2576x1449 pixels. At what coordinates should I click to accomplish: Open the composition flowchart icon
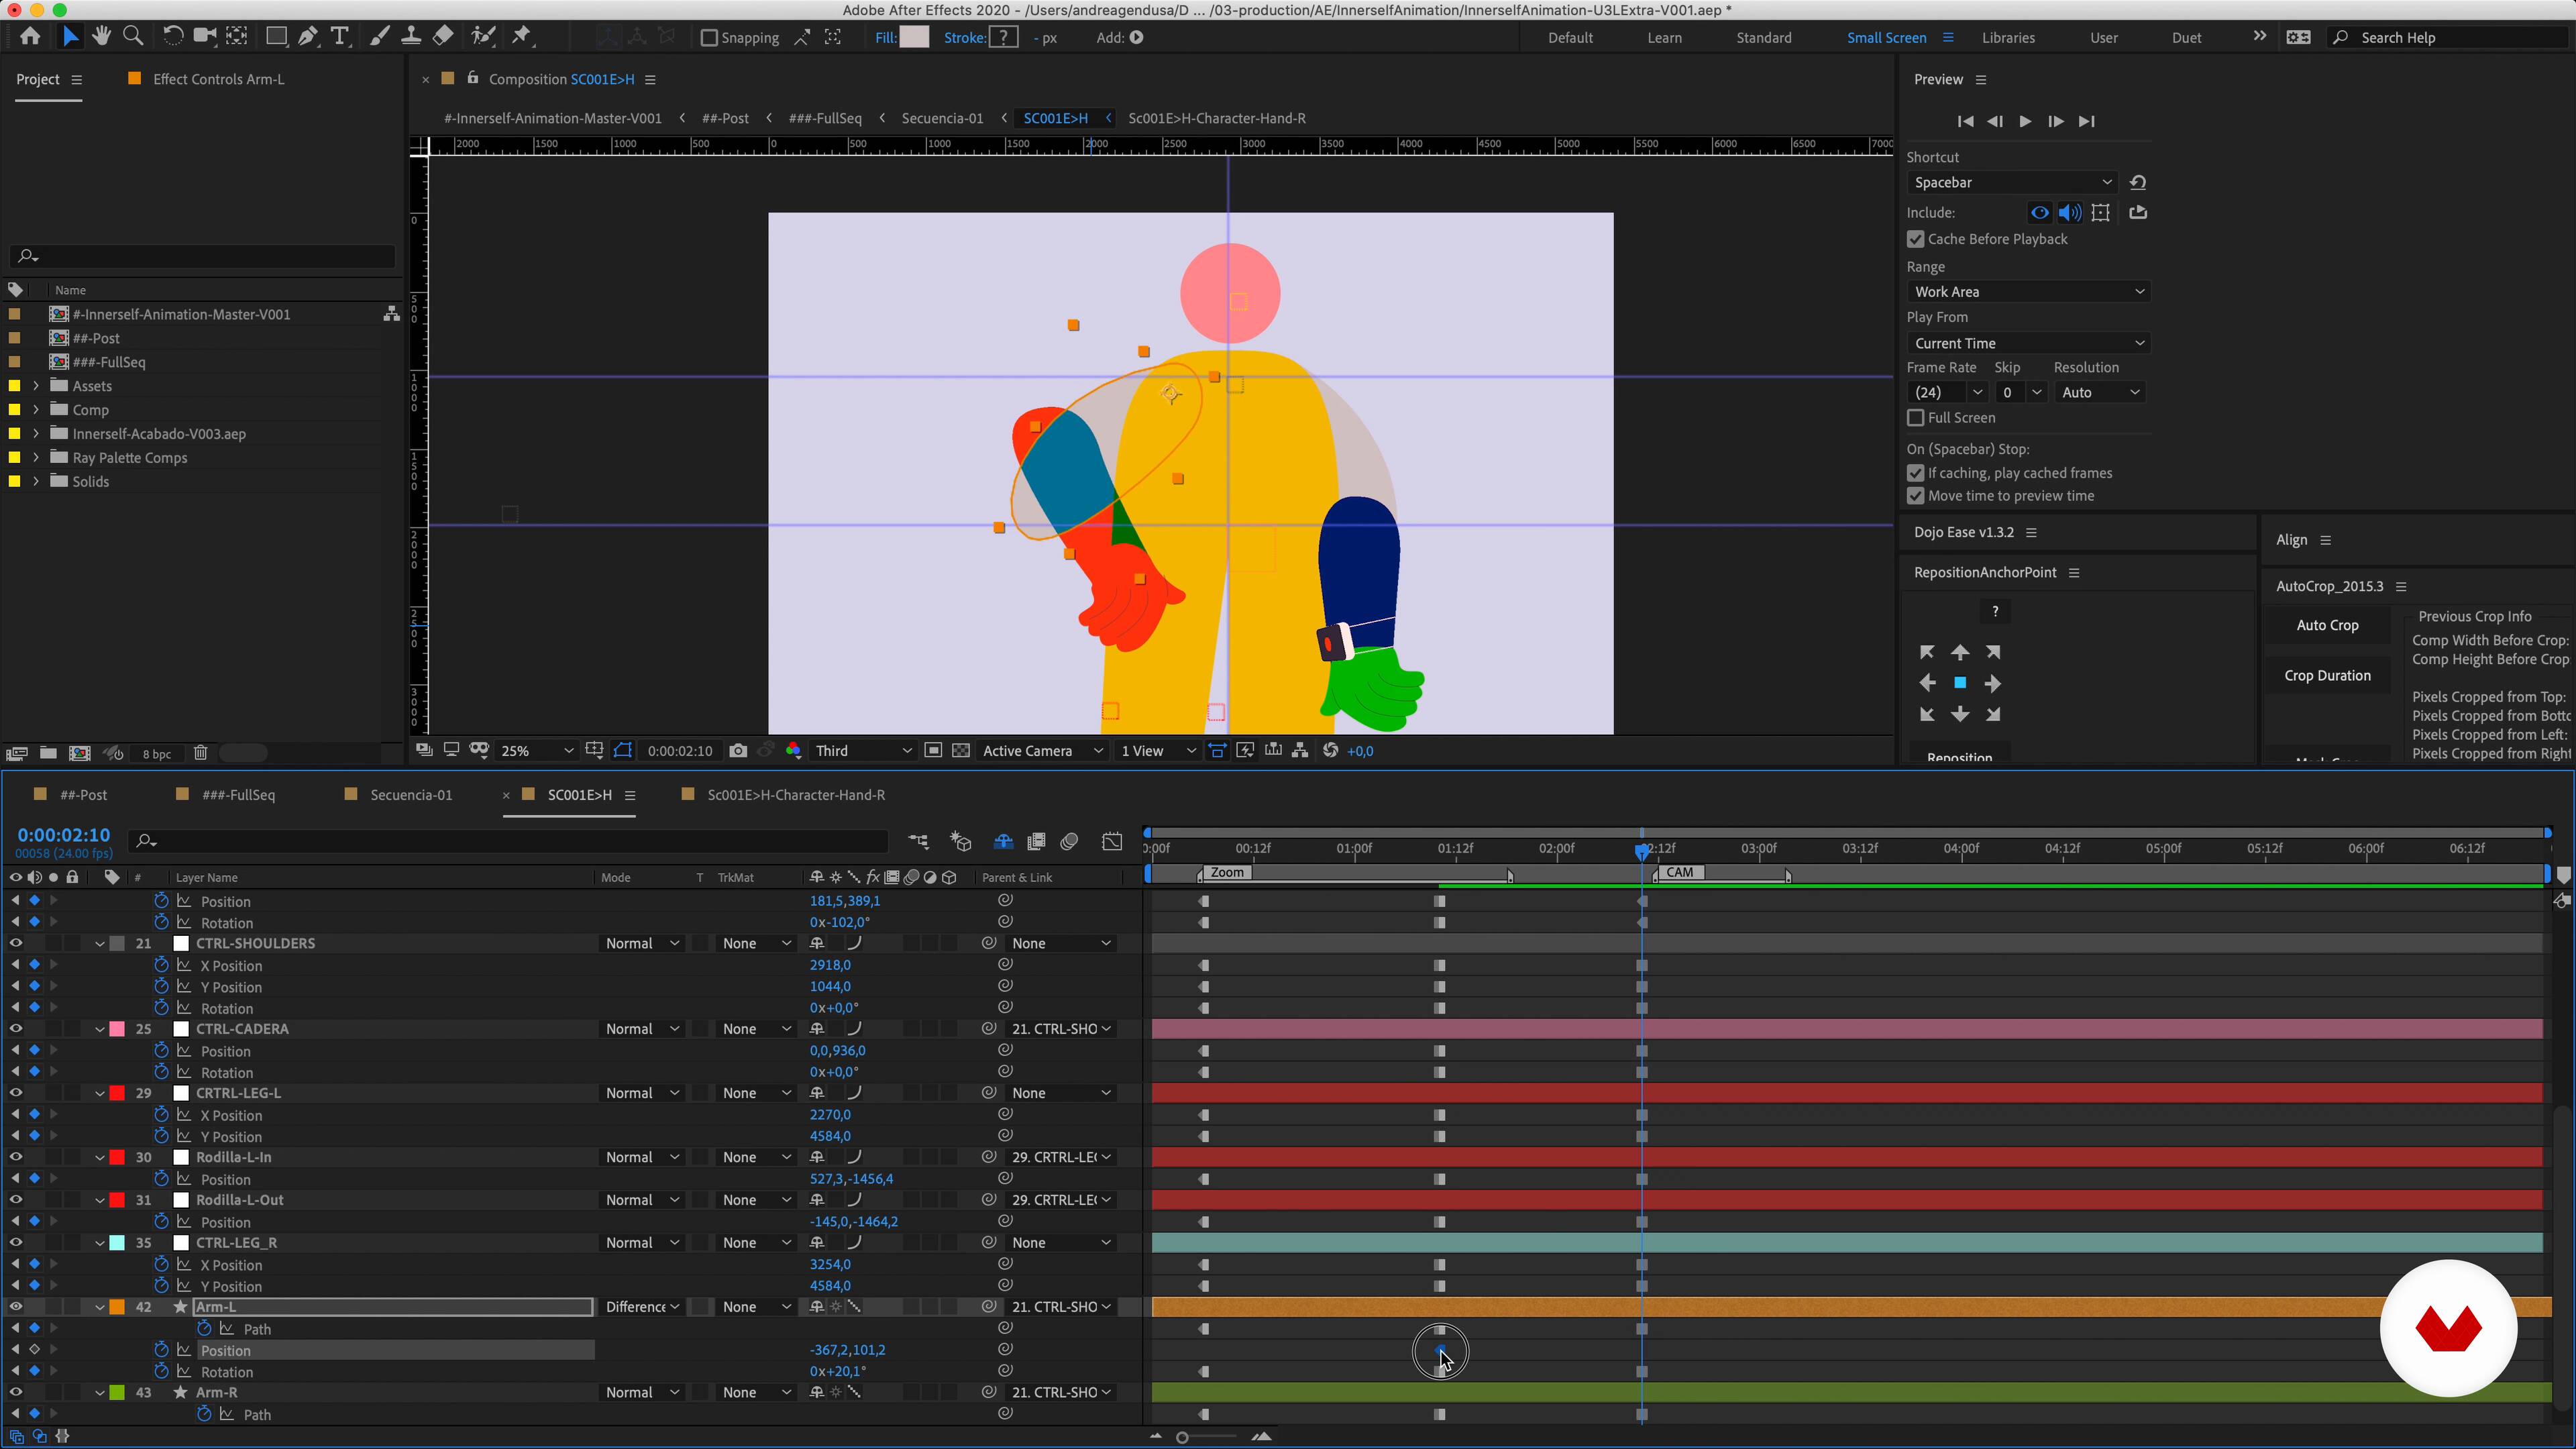click(1300, 751)
